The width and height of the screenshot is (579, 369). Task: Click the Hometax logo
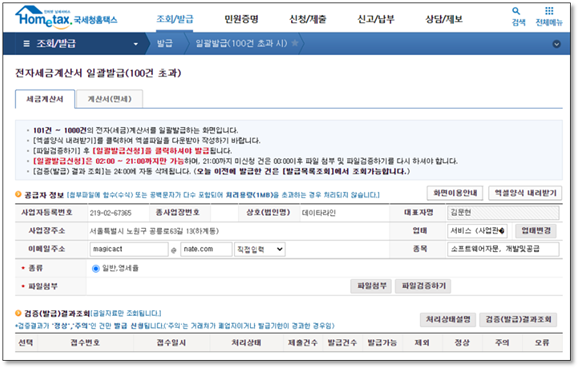(66, 18)
